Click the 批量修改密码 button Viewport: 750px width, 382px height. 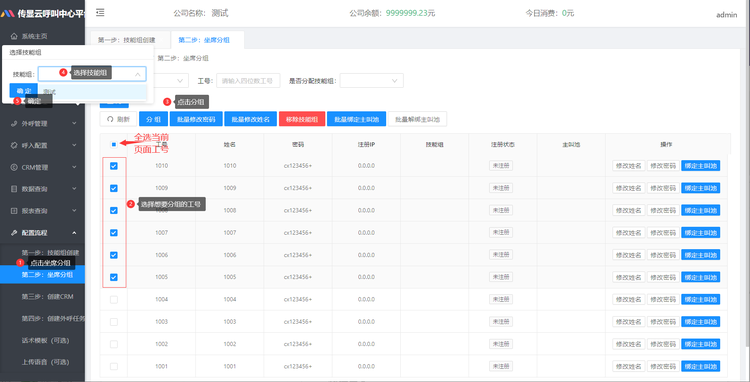pyautogui.click(x=196, y=119)
